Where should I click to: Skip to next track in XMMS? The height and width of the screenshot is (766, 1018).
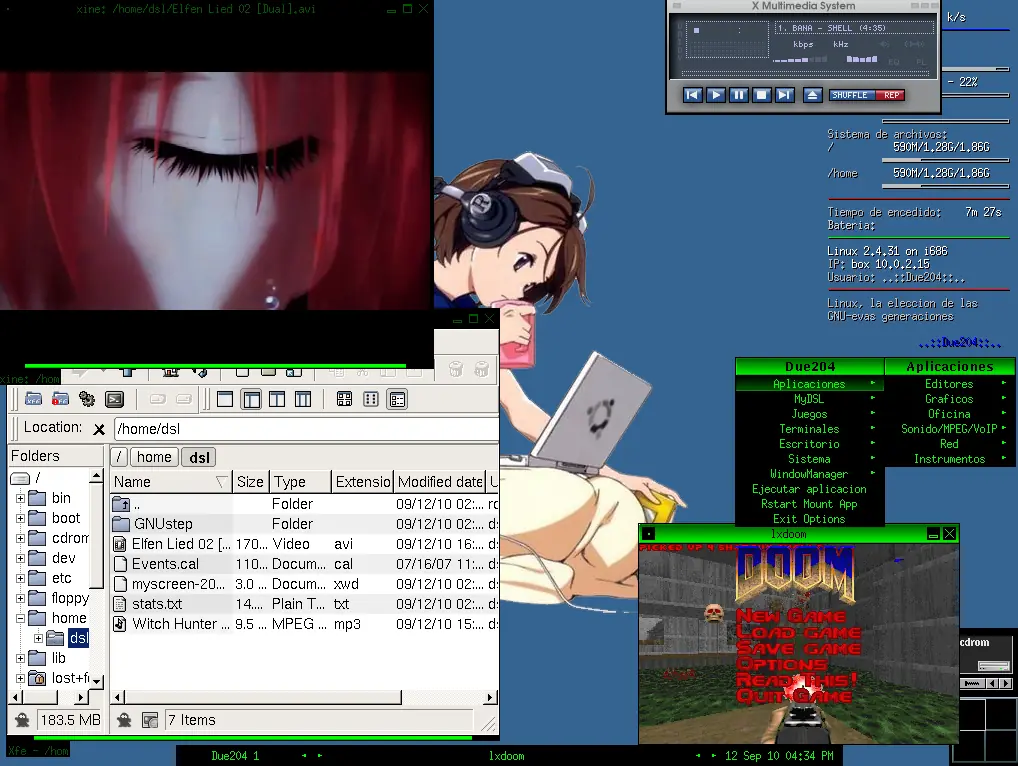(x=784, y=95)
